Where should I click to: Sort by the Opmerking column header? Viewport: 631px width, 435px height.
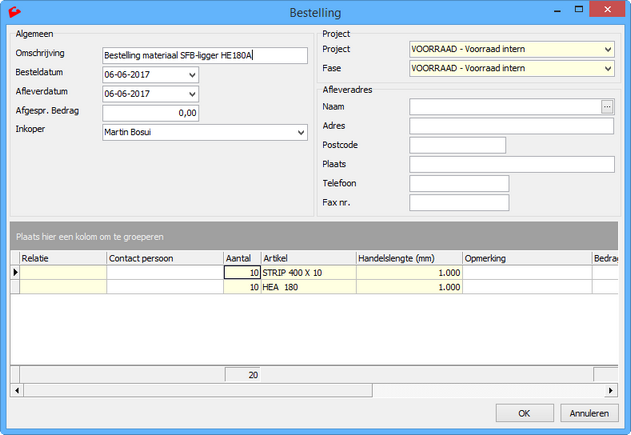tap(527, 258)
